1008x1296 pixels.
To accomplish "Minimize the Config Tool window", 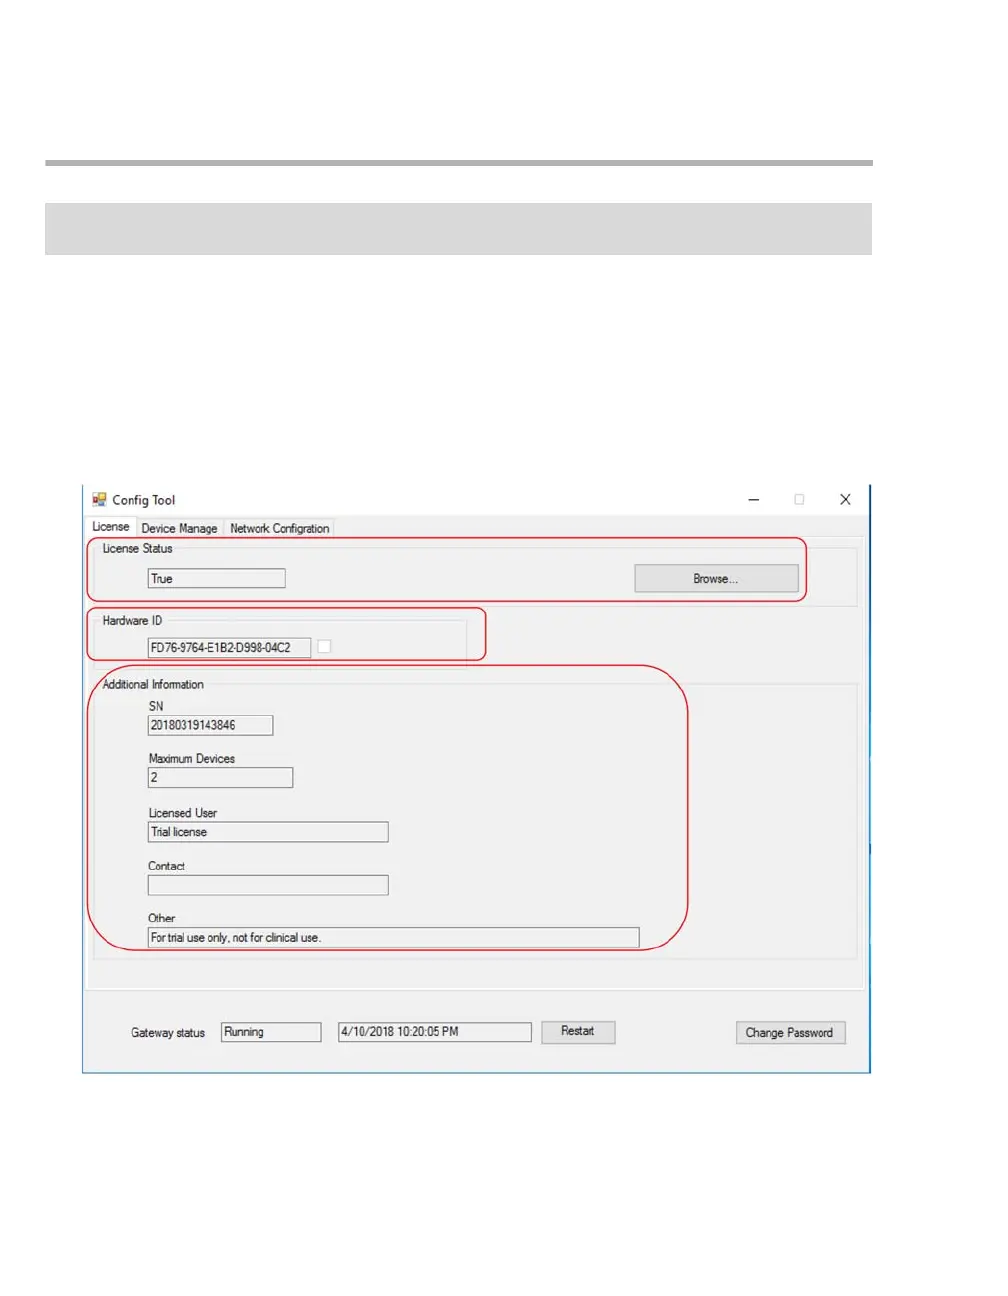I will tap(754, 499).
